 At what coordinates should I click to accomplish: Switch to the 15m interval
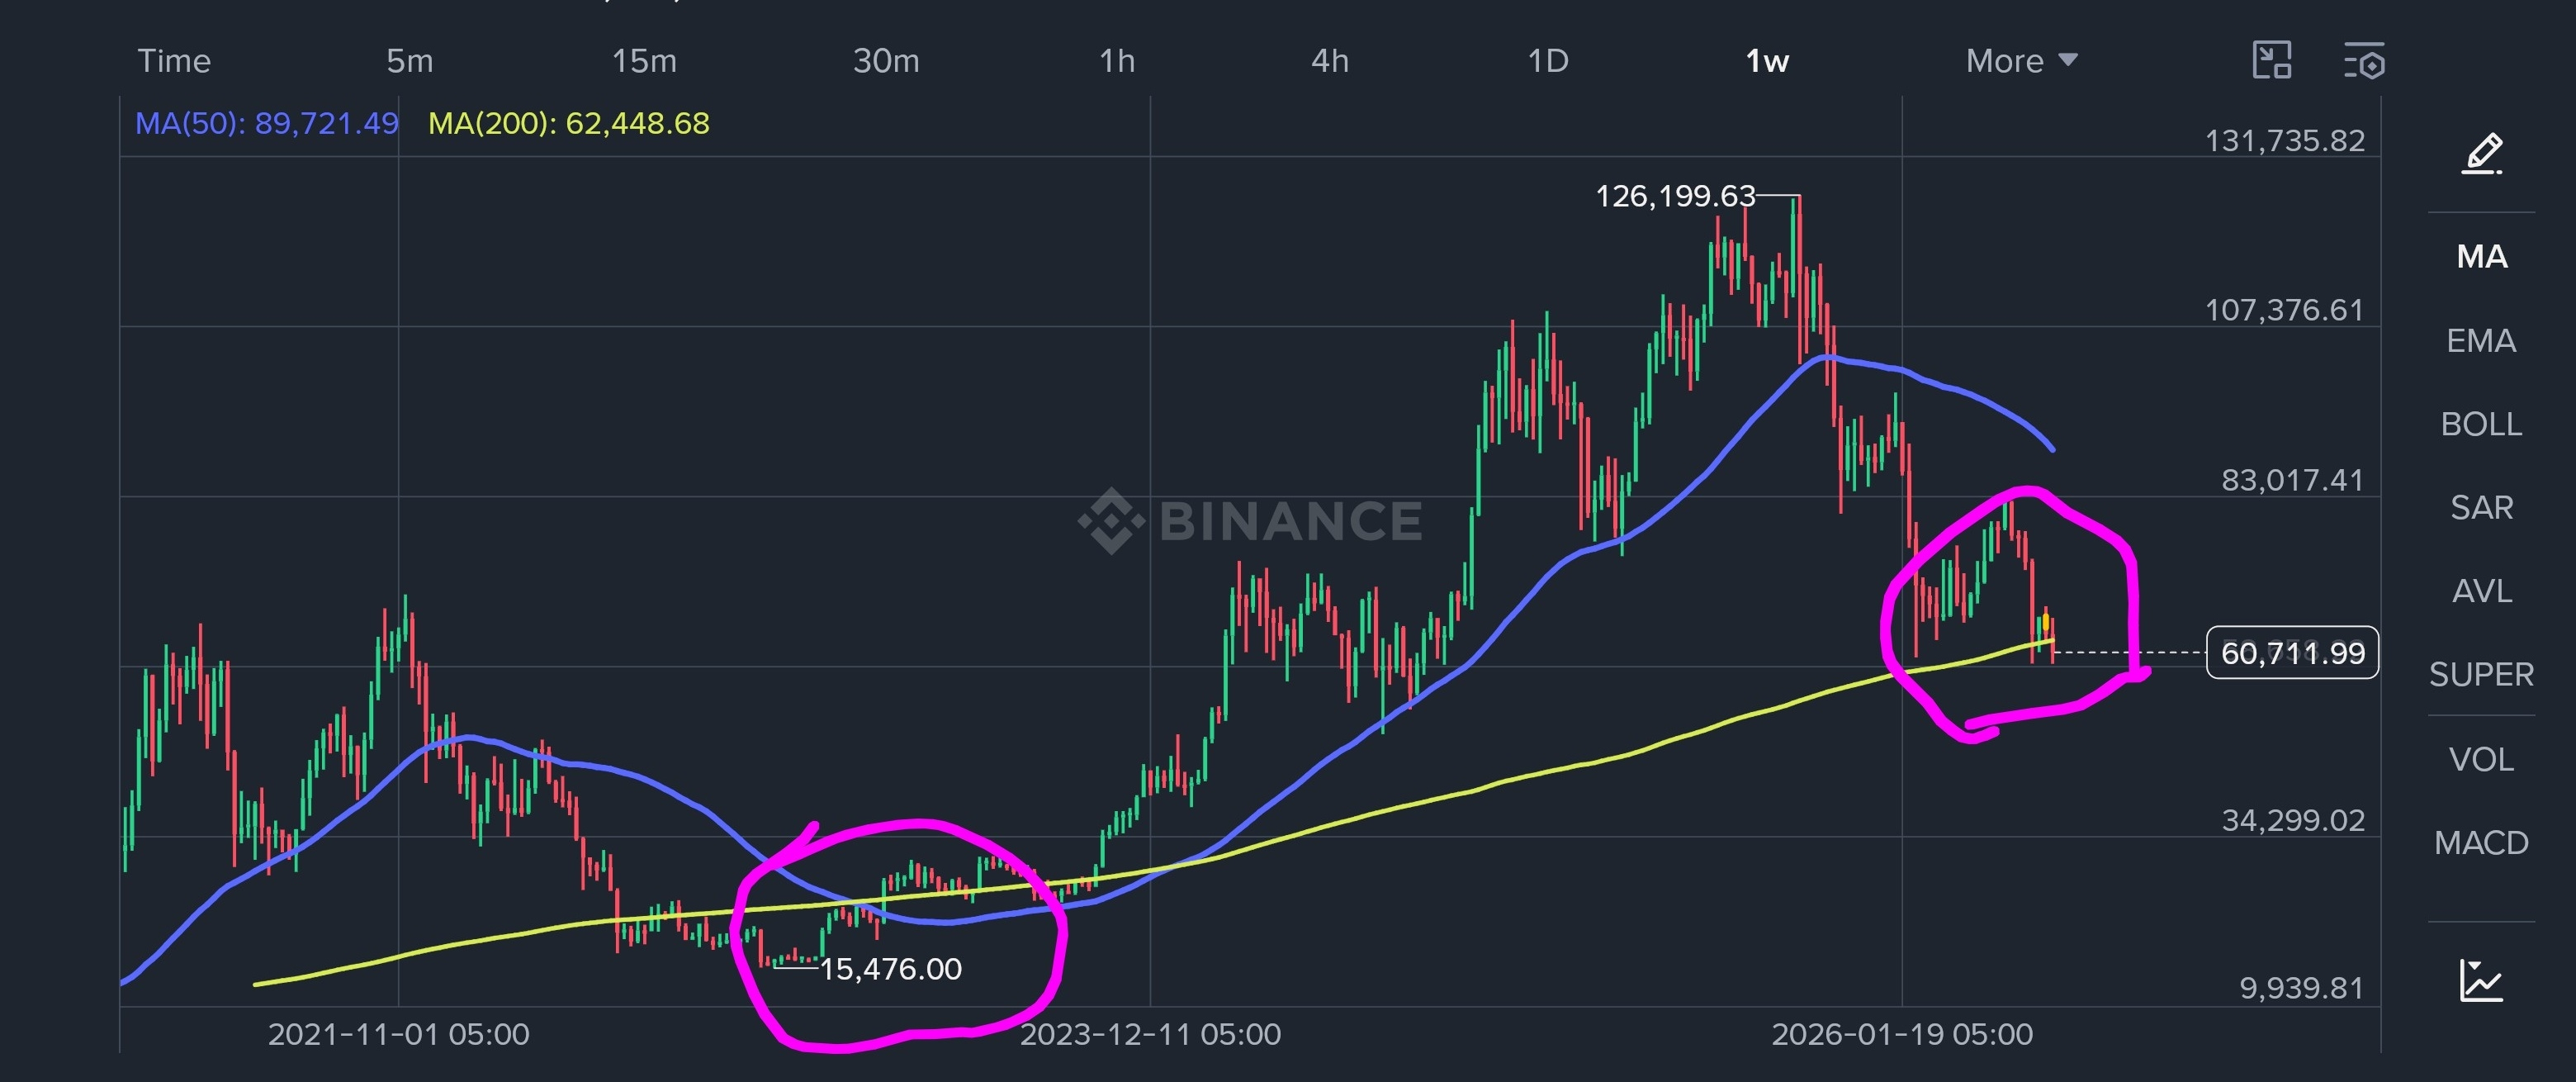tap(644, 61)
